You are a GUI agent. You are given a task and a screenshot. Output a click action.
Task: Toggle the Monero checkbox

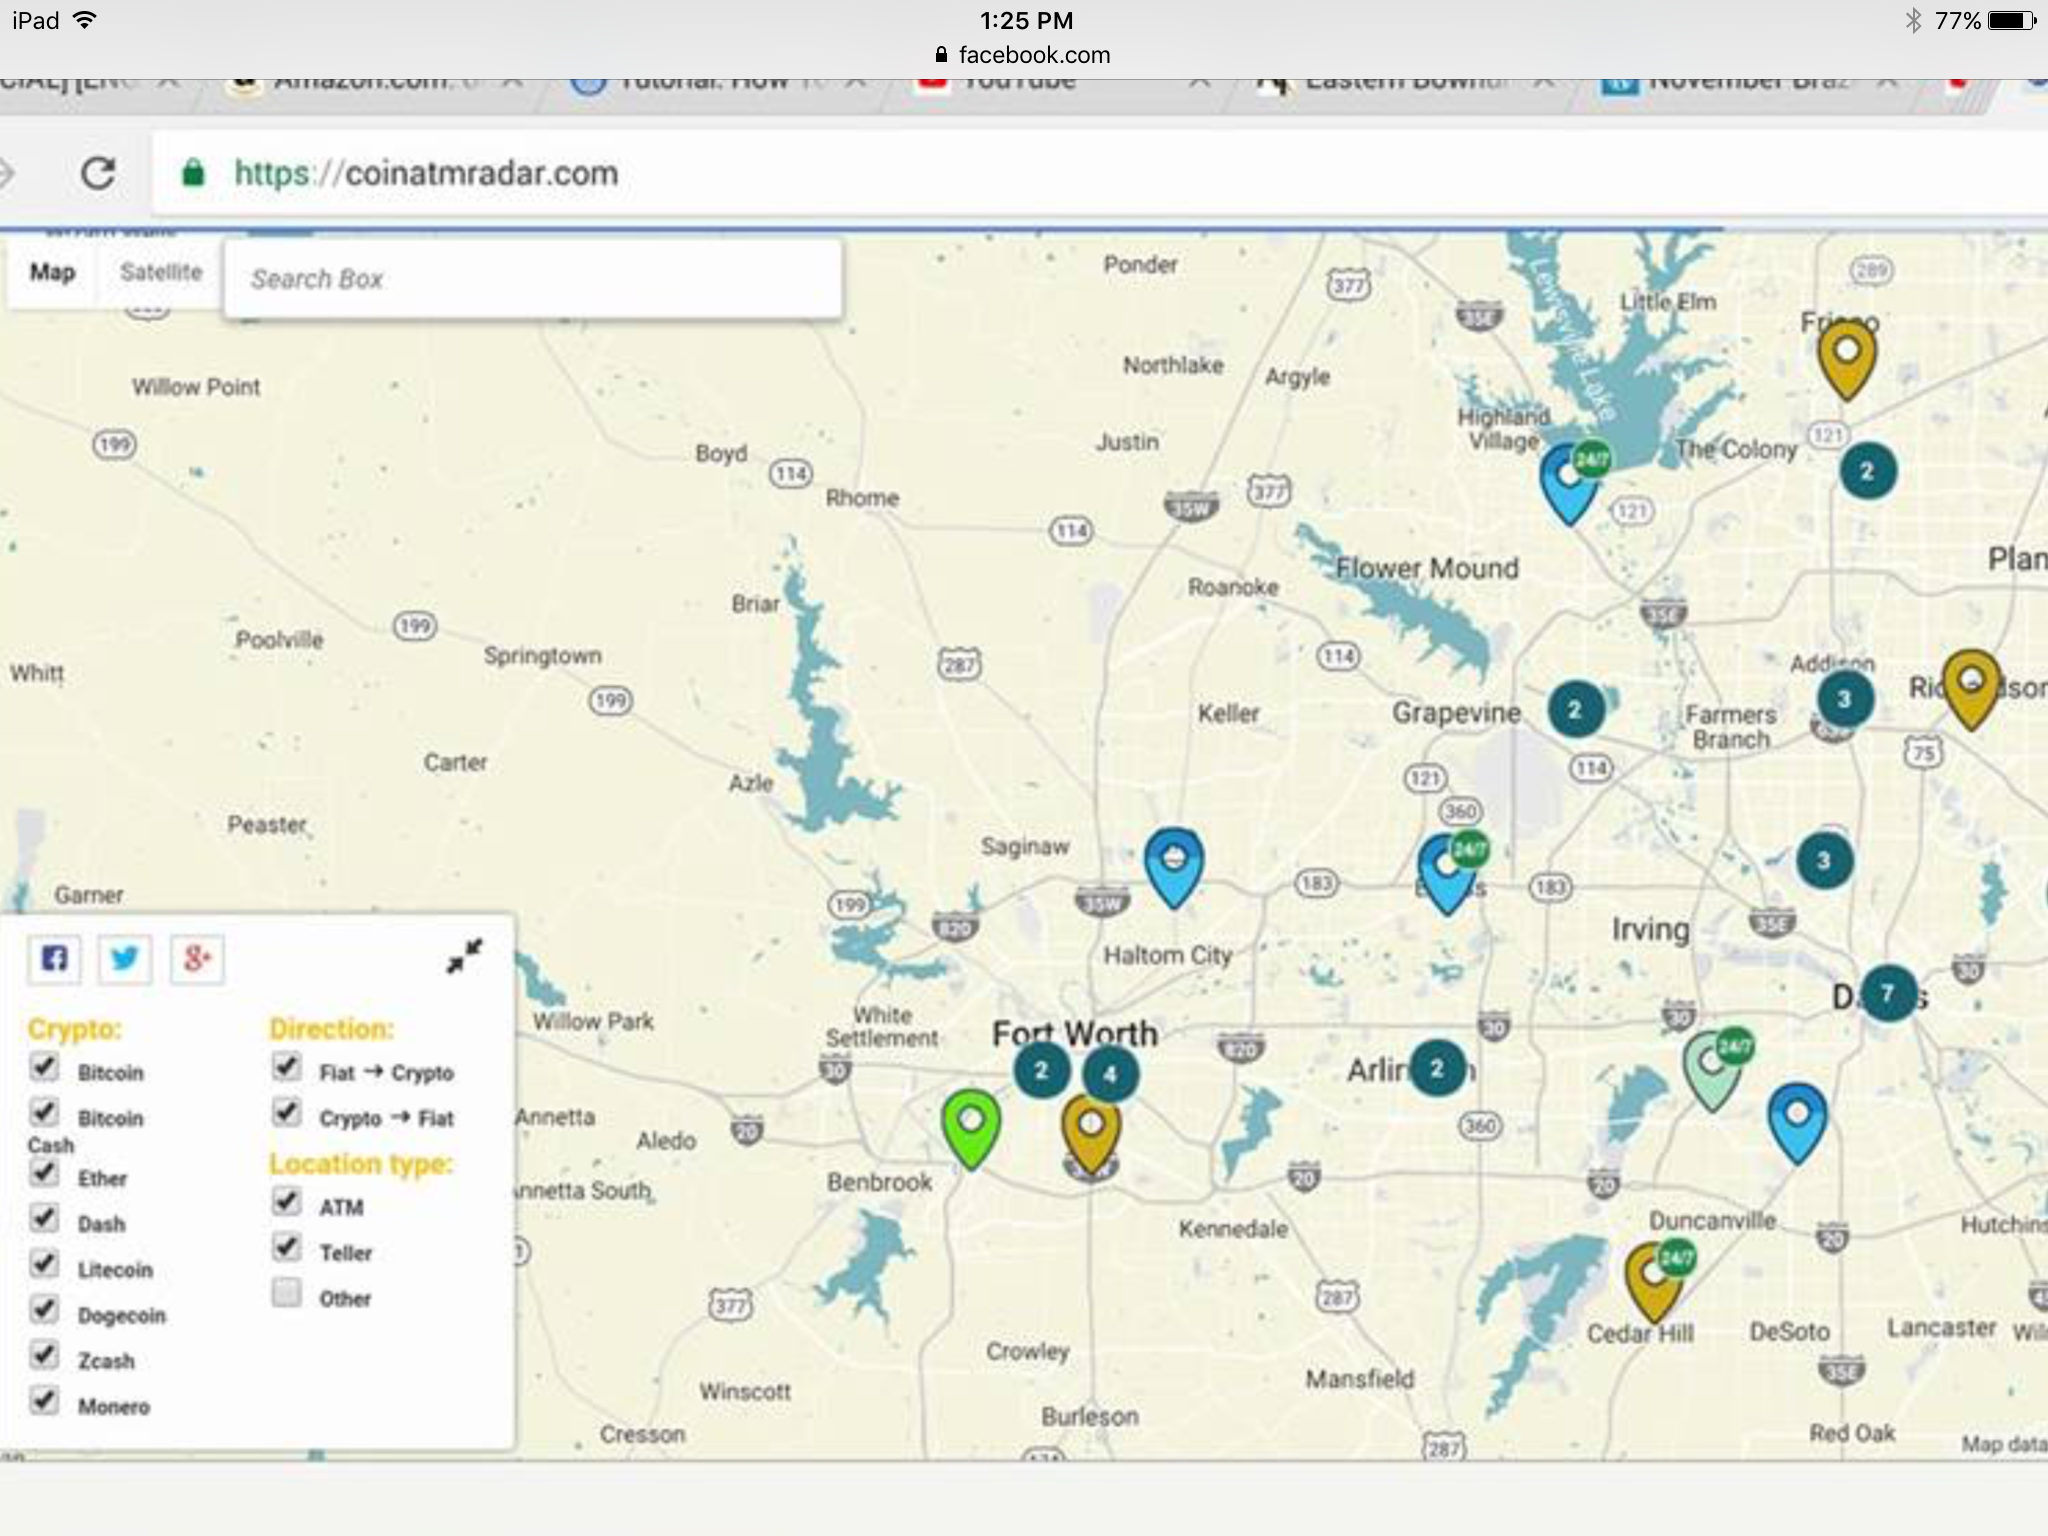click(44, 1400)
